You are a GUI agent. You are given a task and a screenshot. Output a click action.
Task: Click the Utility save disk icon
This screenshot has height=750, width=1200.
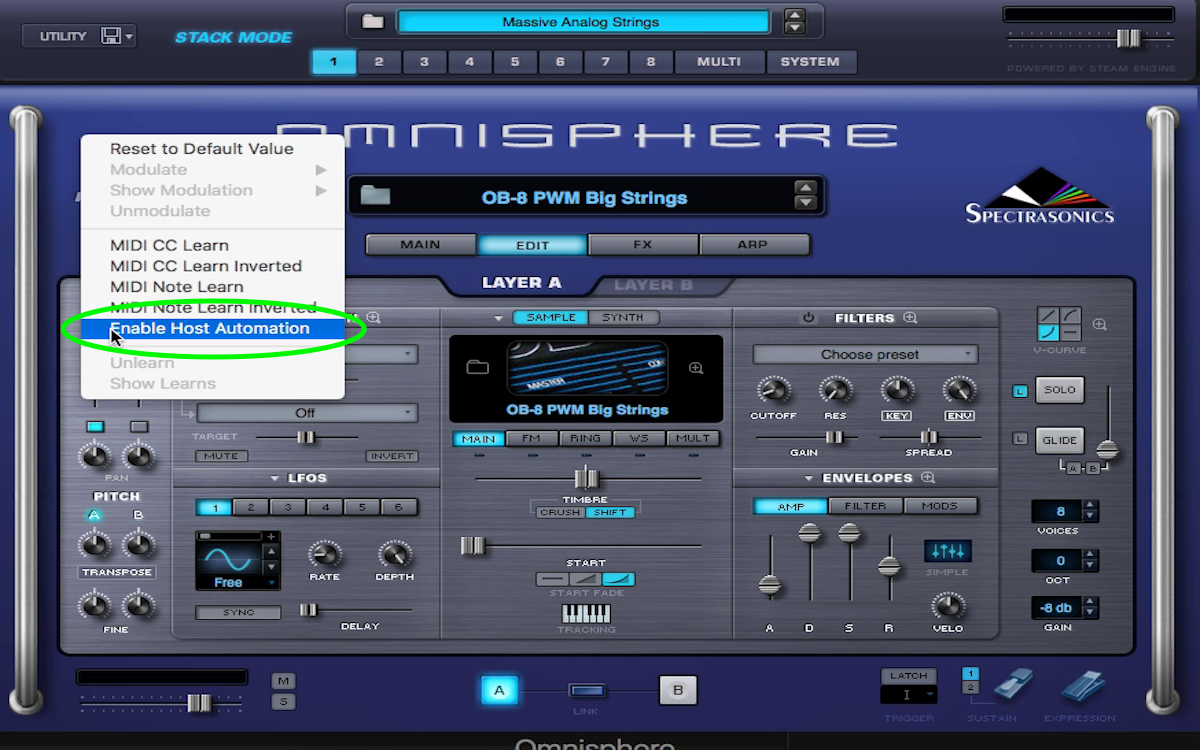point(111,36)
